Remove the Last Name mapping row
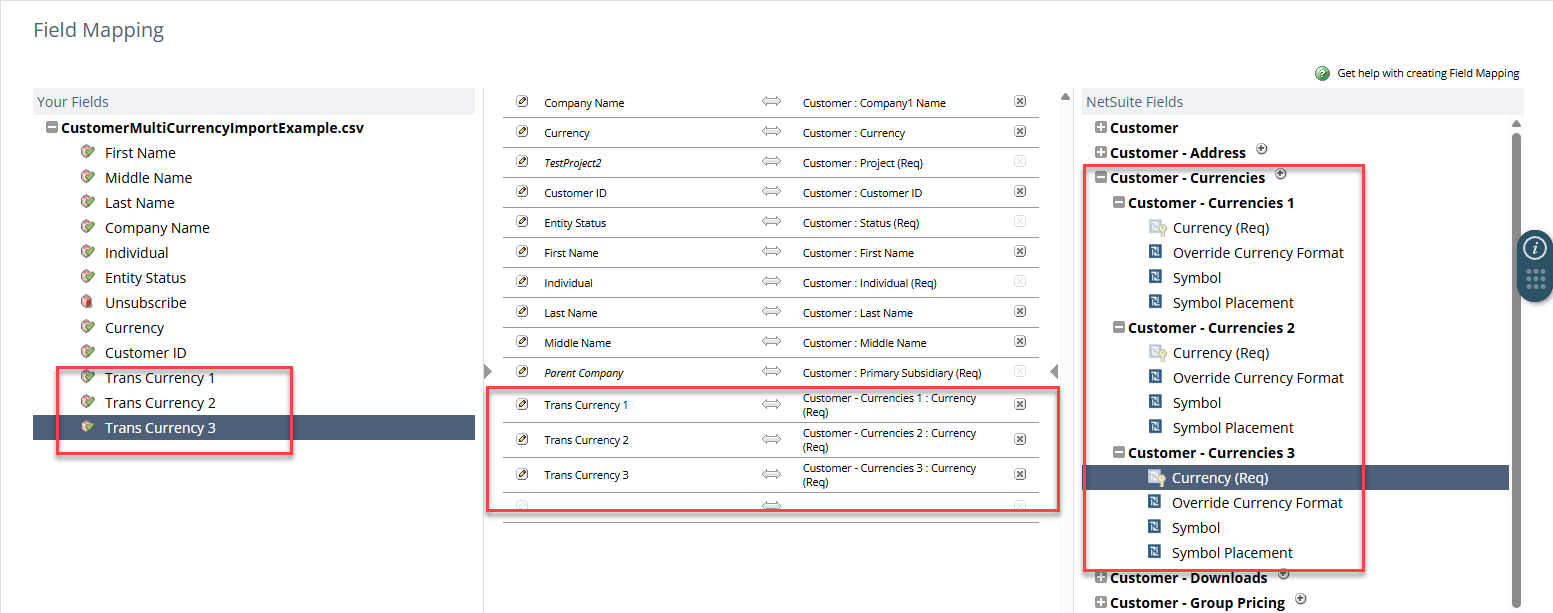 click(x=1020, y=312)
